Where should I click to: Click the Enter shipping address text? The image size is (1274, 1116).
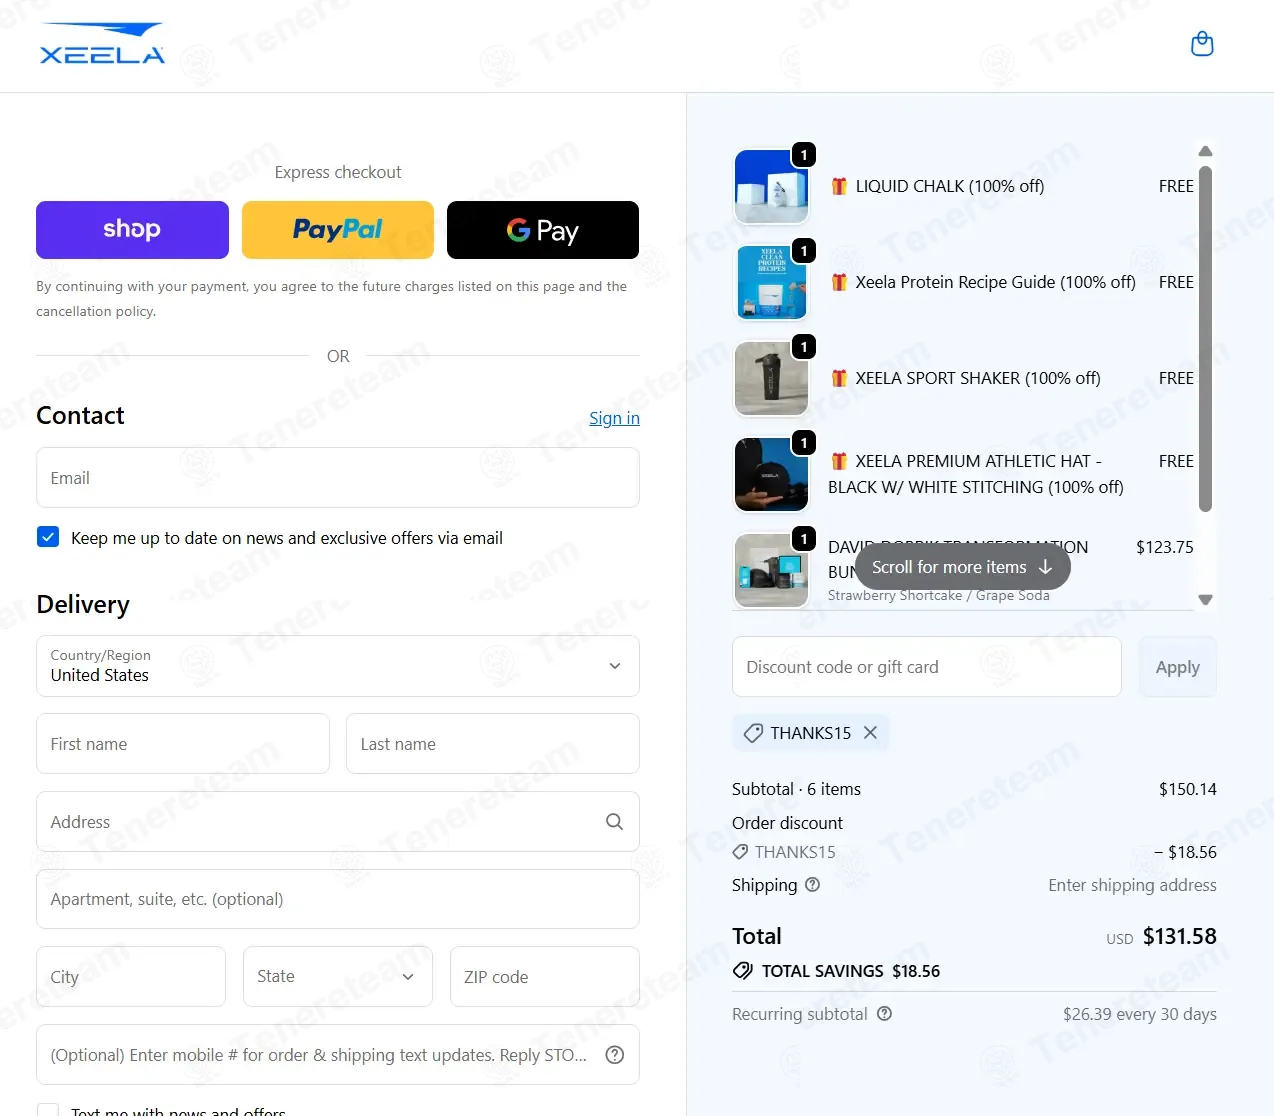[1132, 885]
